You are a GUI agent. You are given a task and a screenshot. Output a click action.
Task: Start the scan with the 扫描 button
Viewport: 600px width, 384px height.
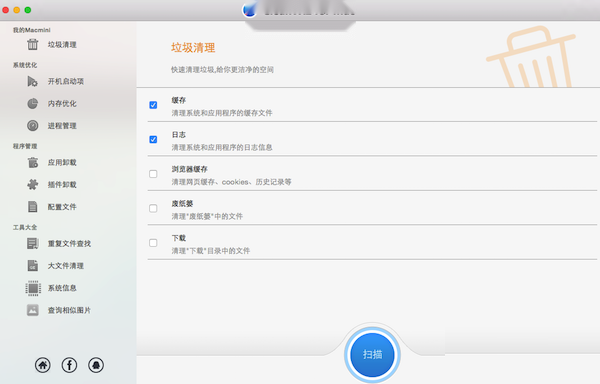(x=372, y=354)
